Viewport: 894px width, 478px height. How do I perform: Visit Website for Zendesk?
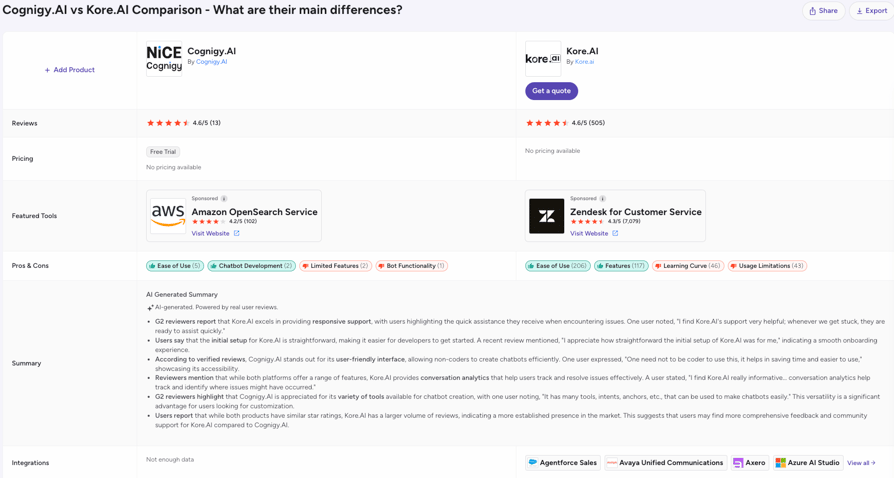click(589, 233)
